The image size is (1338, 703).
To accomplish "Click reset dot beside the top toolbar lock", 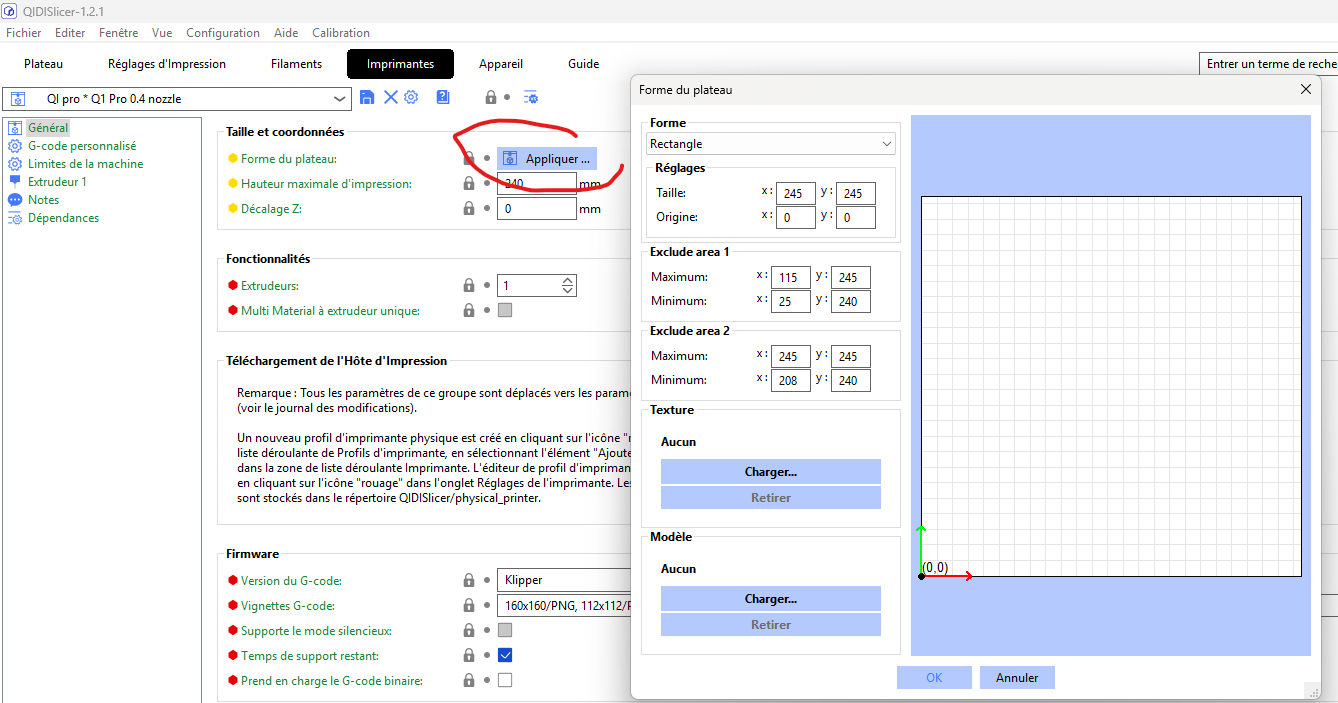I will pyautogui.click(x=507, y=97).
